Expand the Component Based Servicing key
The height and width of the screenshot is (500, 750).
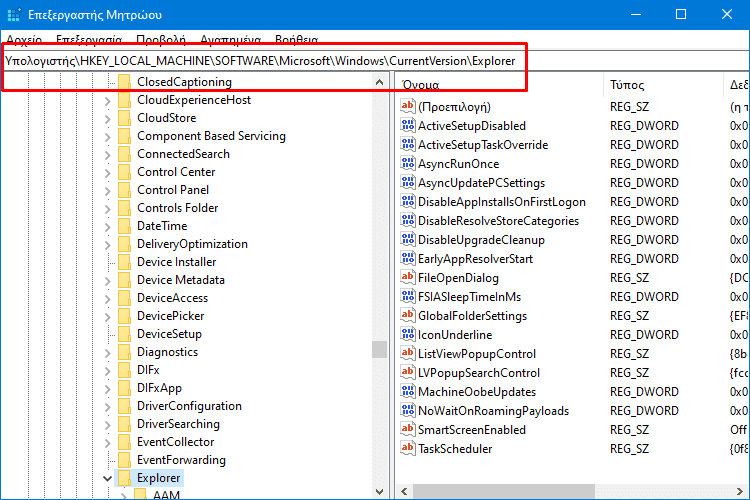tap(108, 137)
